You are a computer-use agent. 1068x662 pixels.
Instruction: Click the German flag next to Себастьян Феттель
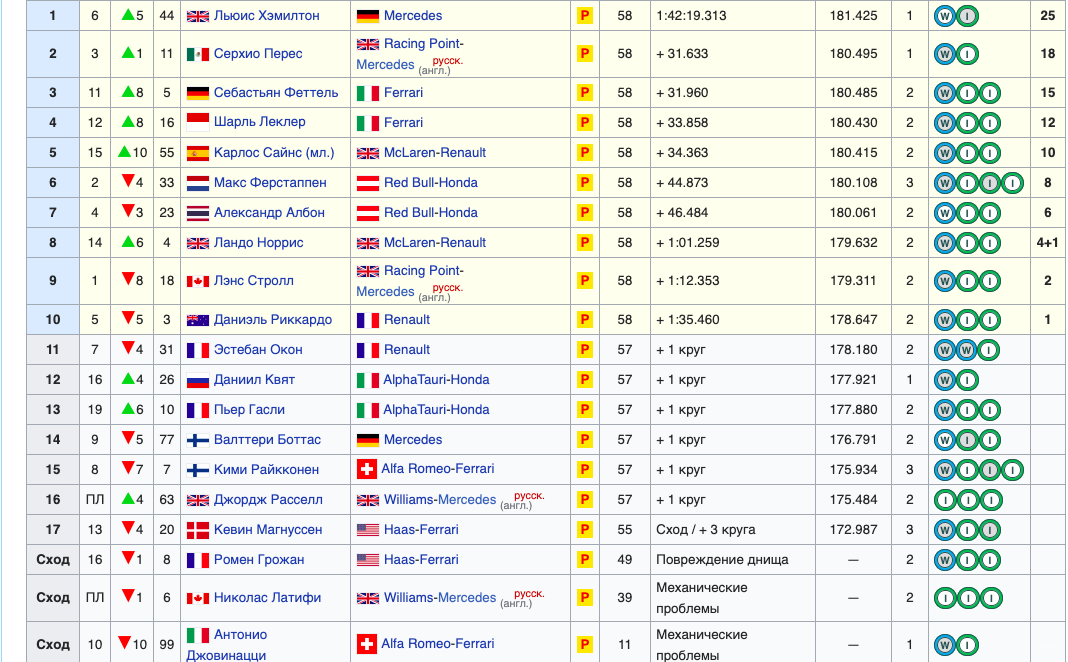point(198,93)
